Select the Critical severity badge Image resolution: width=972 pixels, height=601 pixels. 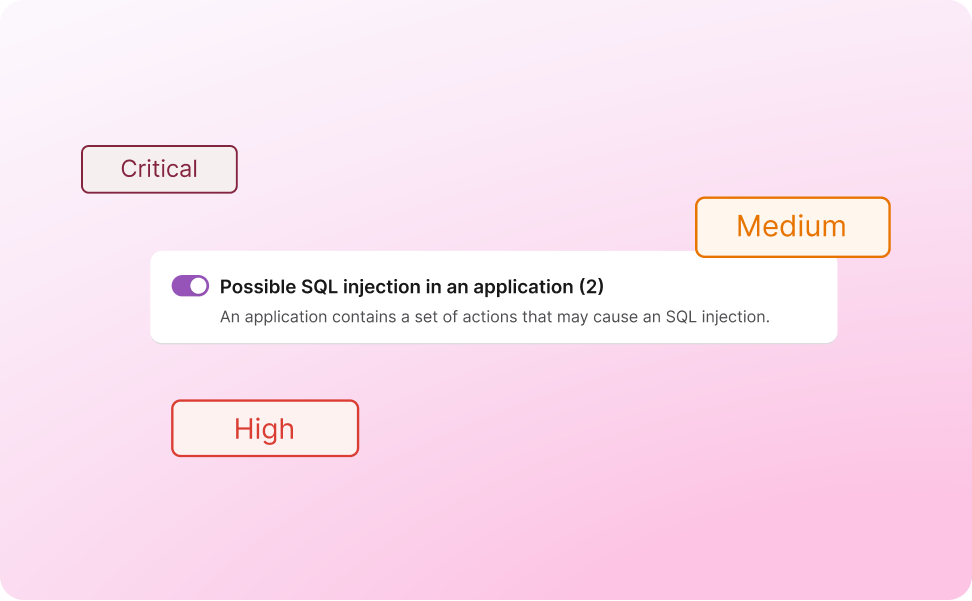(x=158, y=168)
